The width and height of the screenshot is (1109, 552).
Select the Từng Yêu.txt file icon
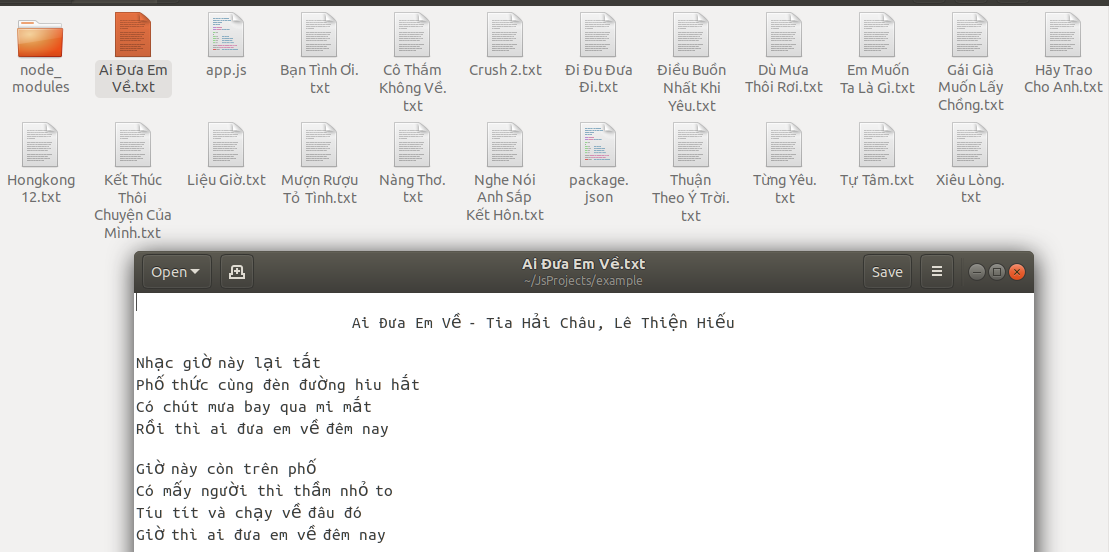(784, 145)
